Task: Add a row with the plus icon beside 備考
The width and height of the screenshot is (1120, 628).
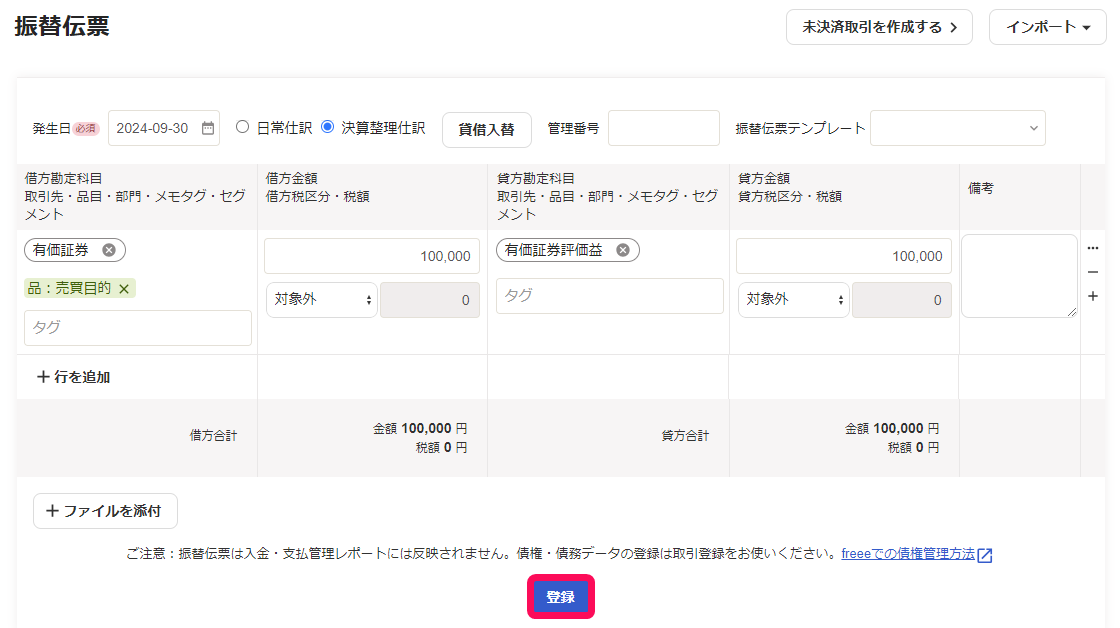Action: click(x=1093, y=296)
